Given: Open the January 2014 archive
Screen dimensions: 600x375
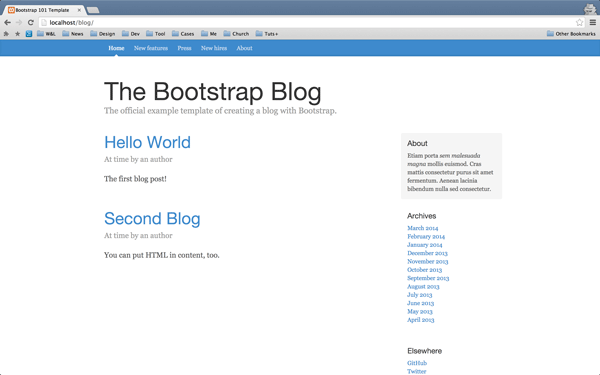Looking at the screenshot, I should 425,245.
